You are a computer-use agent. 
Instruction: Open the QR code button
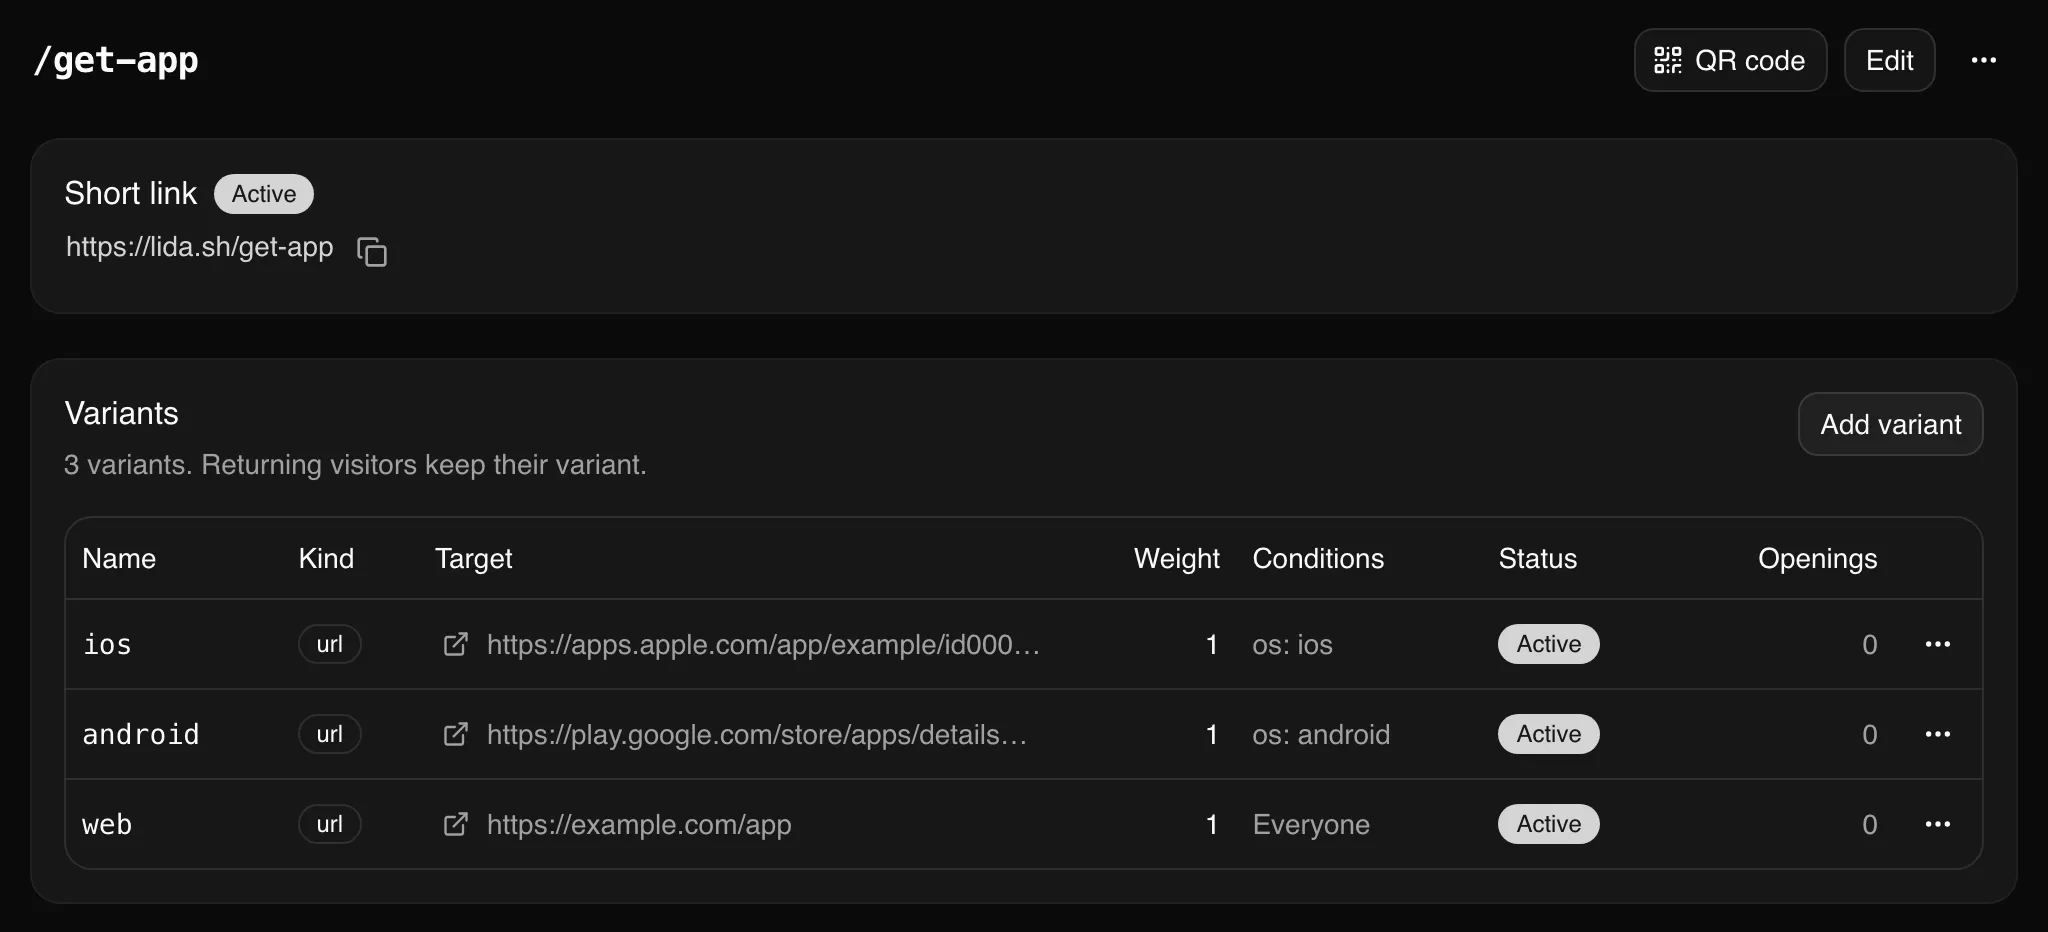[x=1730, y=60]
